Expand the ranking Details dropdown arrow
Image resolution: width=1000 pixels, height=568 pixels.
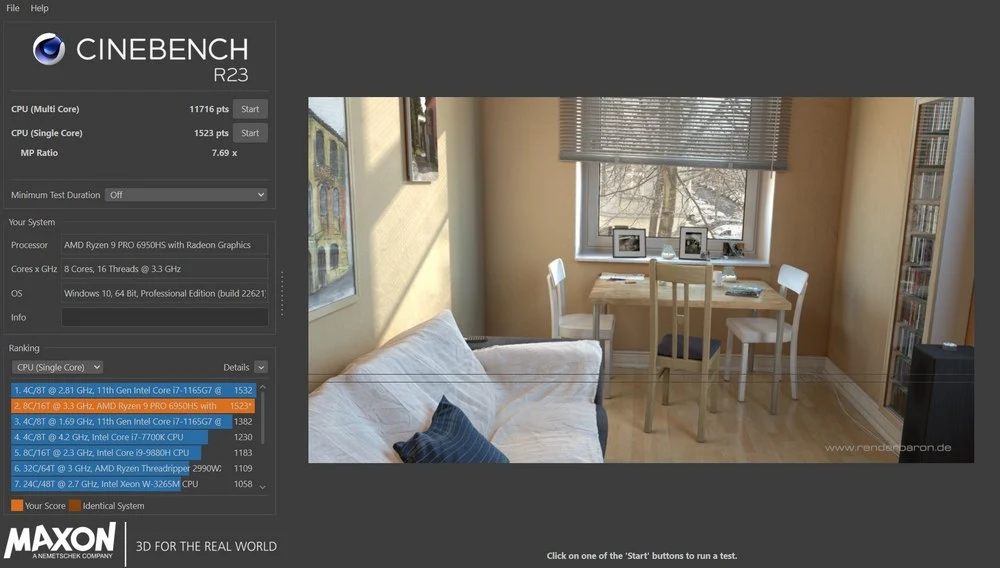click(x=261, y=367)
